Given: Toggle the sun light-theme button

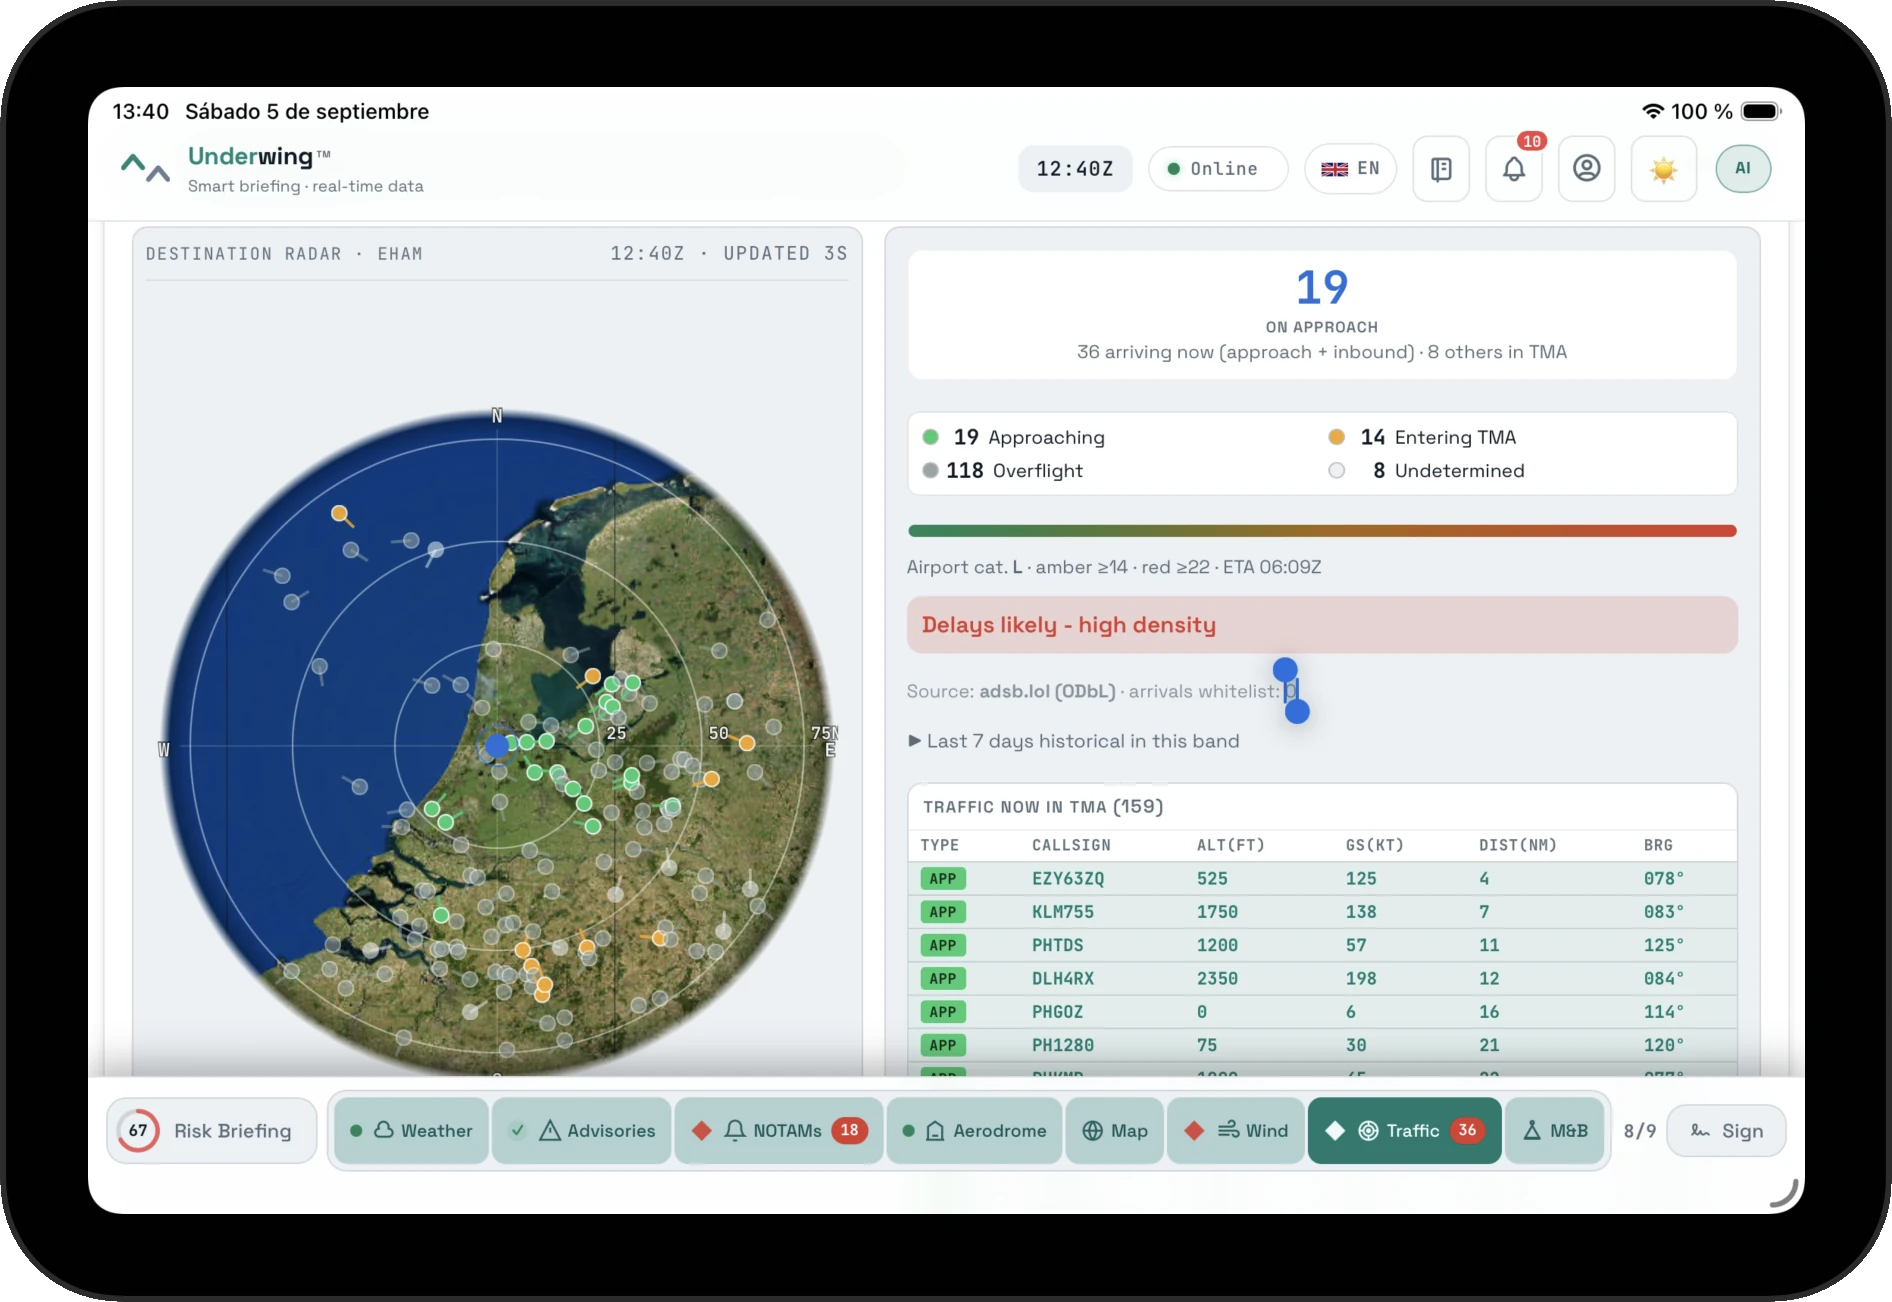Looking at the screenshot, I should (x=1664, y=169).
